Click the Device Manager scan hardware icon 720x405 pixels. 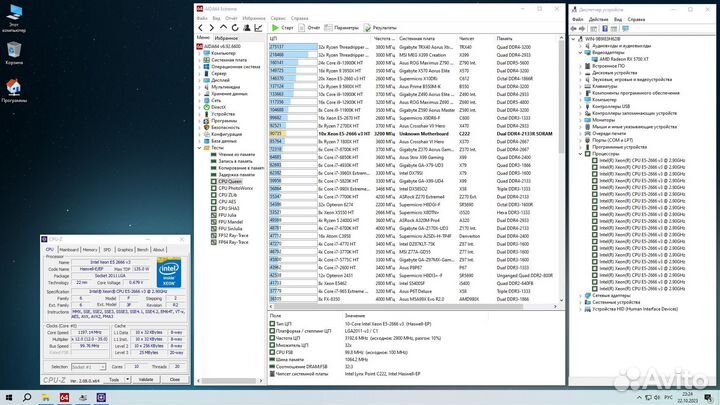(625, 28)
